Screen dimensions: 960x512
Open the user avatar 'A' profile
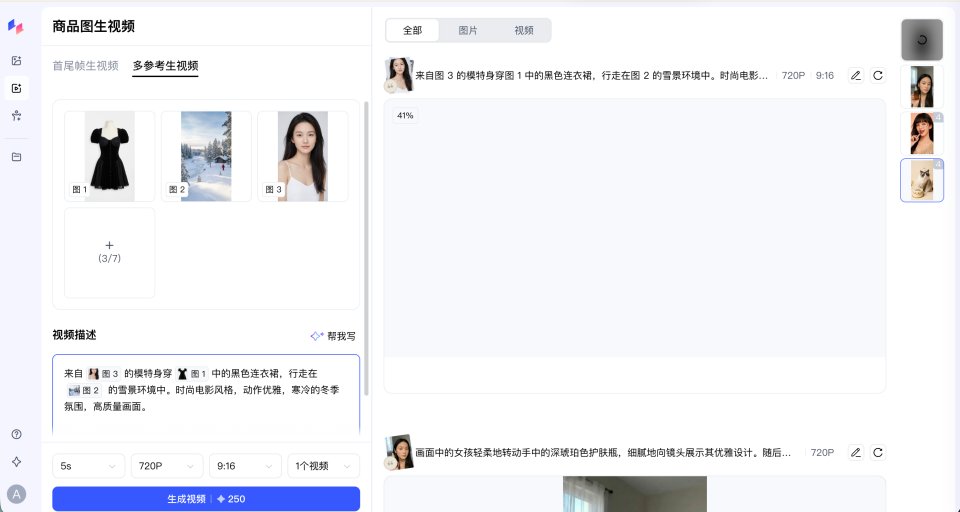pos(17,494)
